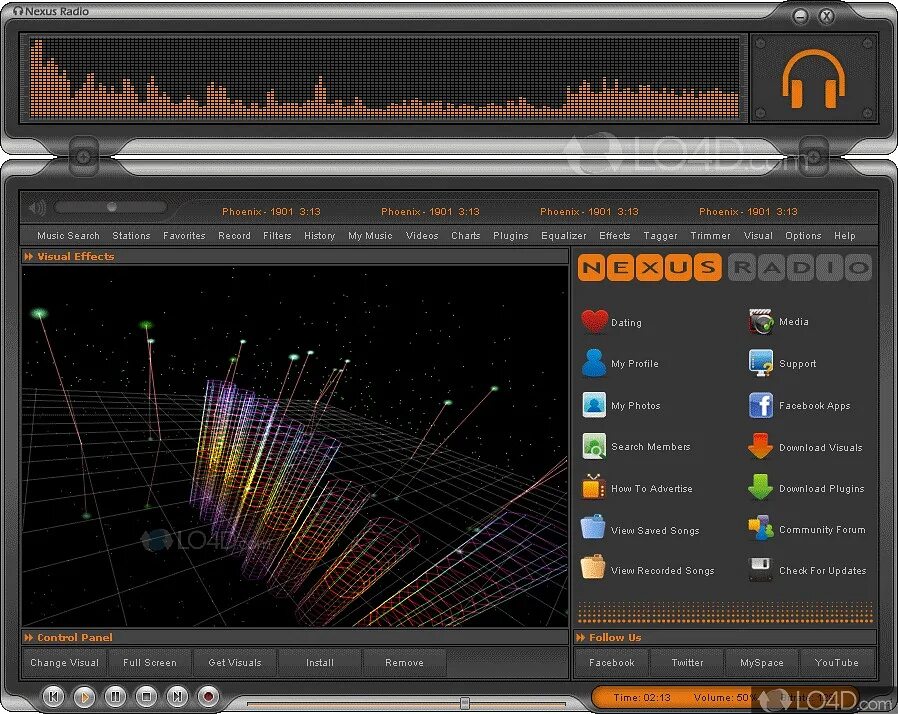Adjust the volume slider near speaker

(x=111, y=207)
